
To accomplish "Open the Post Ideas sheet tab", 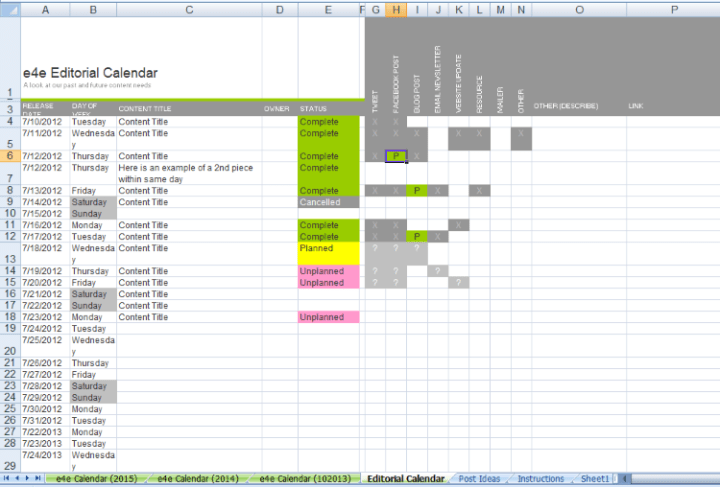I will (479, 479).
